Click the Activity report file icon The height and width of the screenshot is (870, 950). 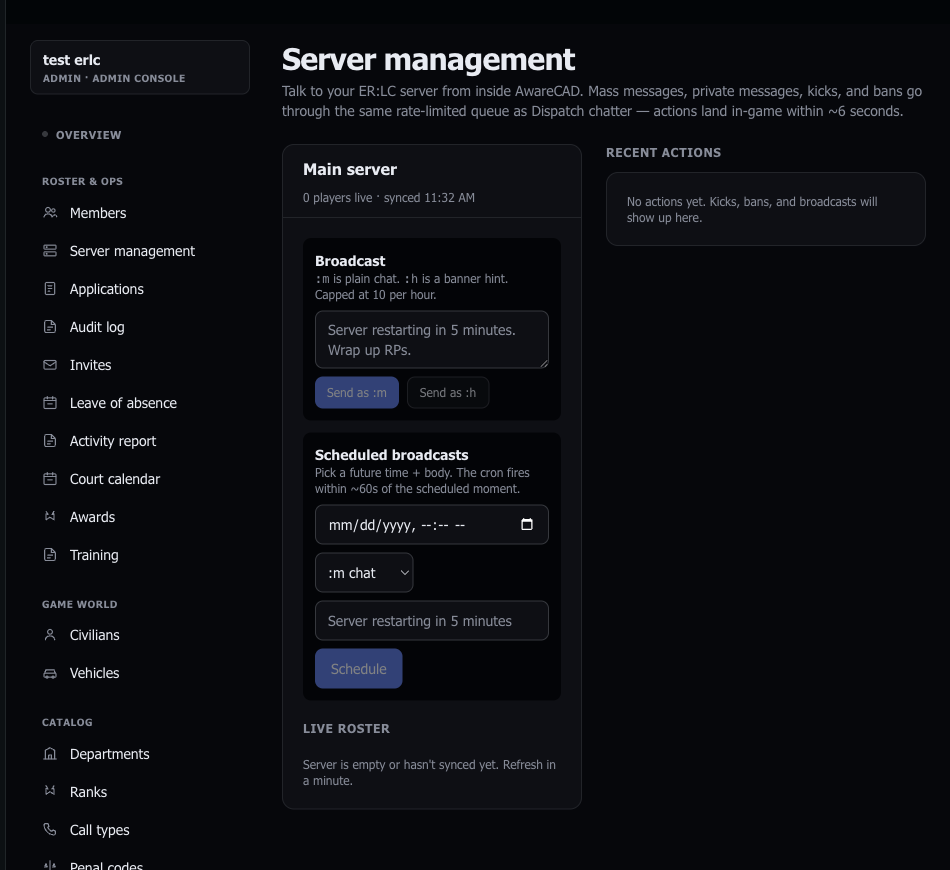pyautogui.click(x=50, y=441)
